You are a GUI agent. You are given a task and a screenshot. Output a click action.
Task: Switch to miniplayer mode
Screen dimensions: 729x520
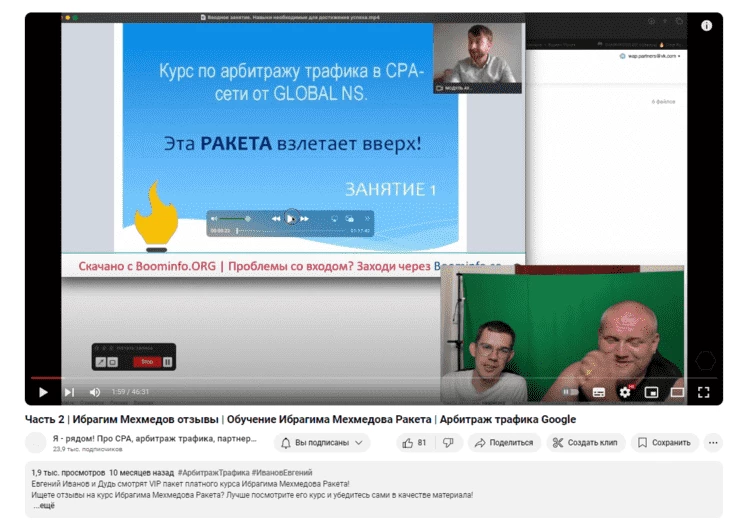[651, 393]
